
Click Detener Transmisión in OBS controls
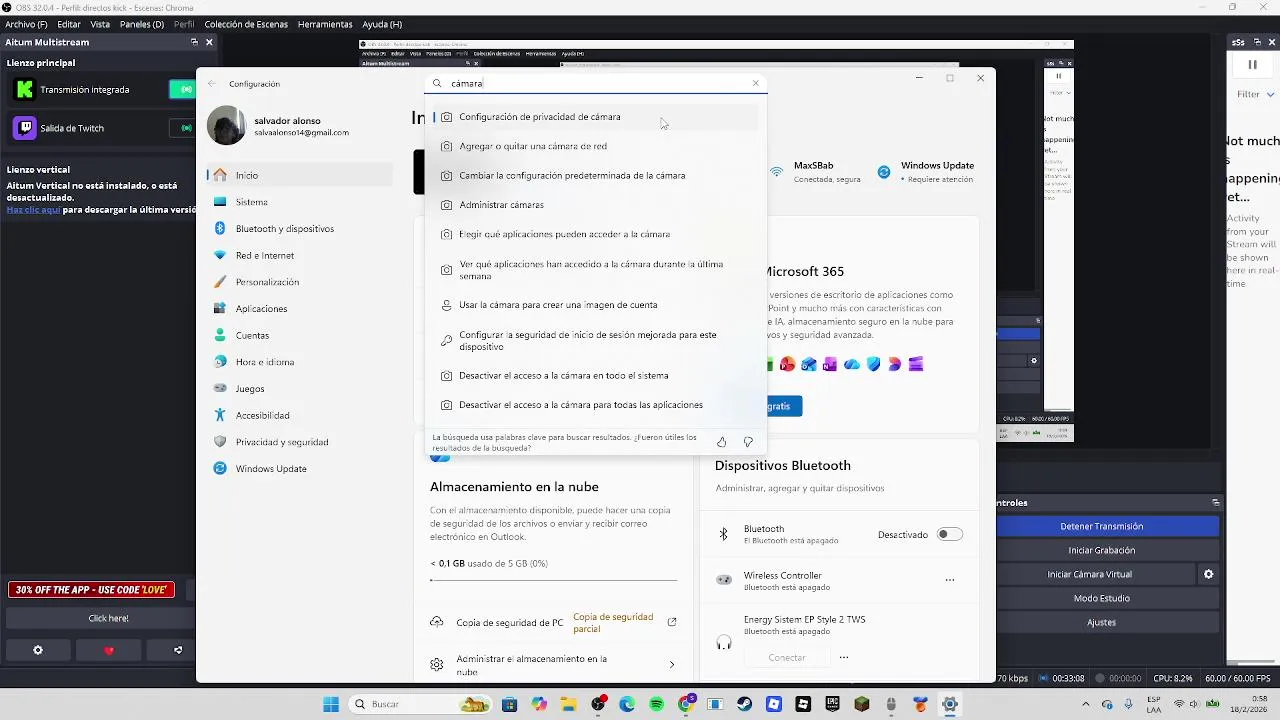1101,526
